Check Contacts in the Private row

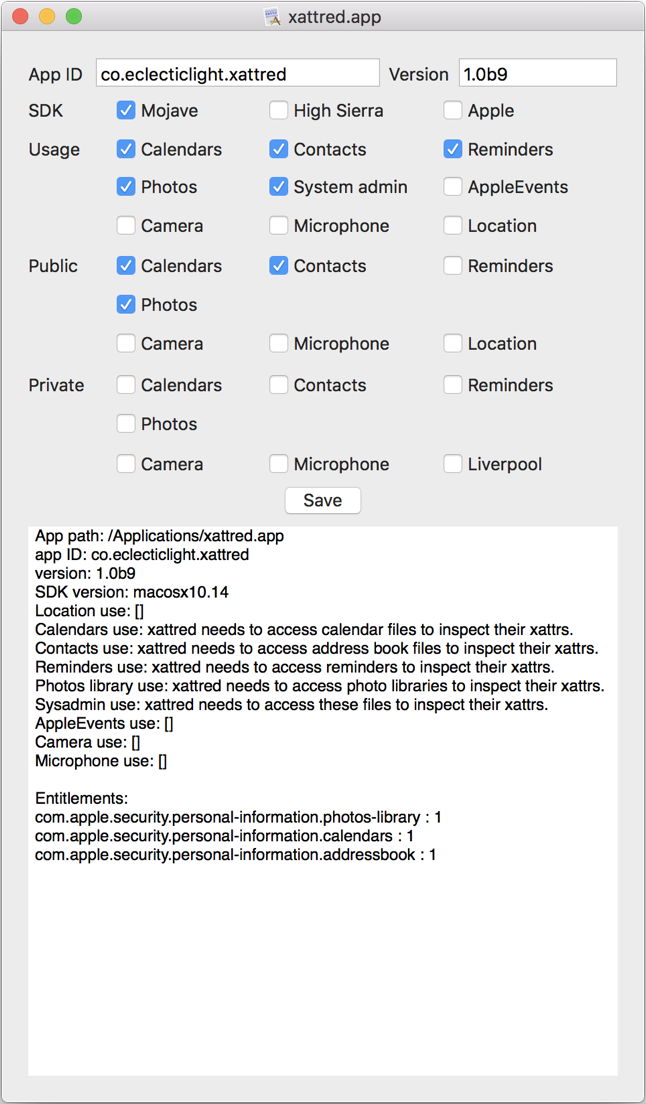[x=279, y=385]
